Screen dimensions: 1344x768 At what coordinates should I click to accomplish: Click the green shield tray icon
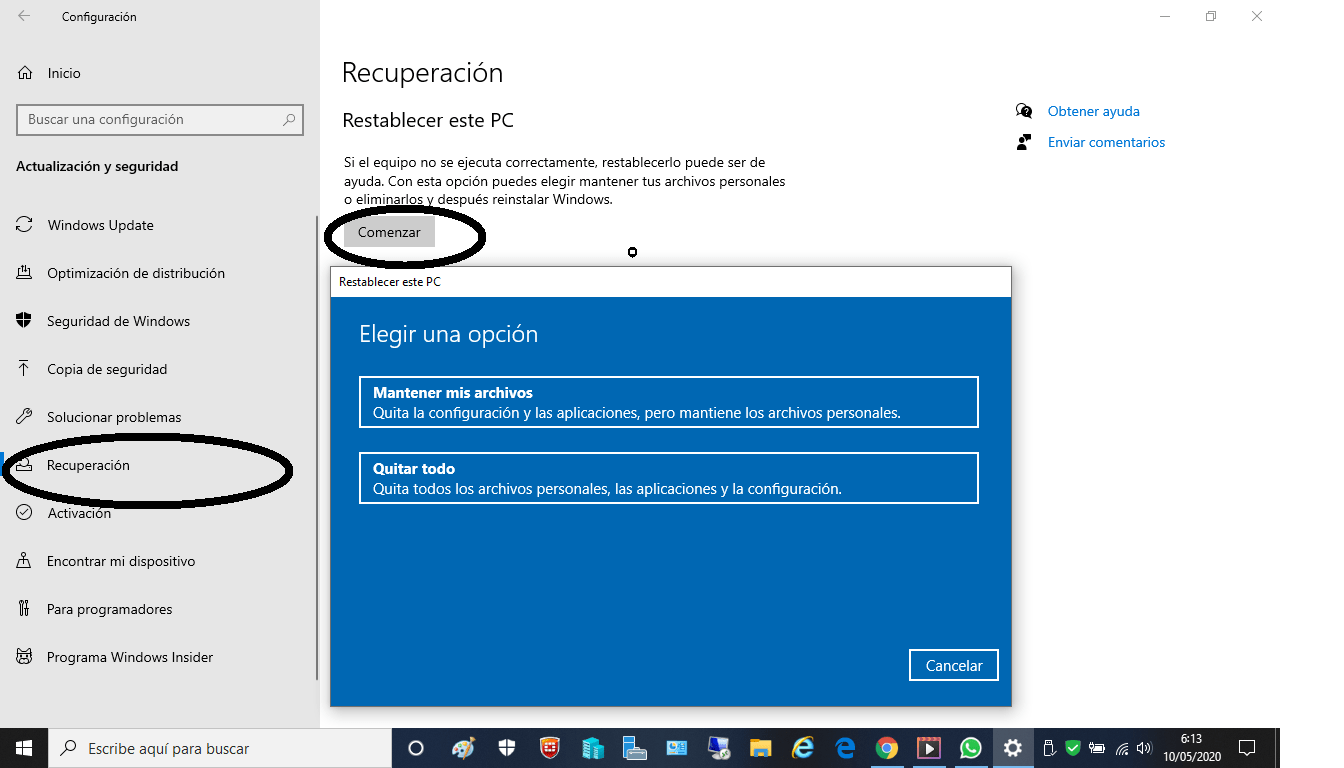tap(1073, 748)
